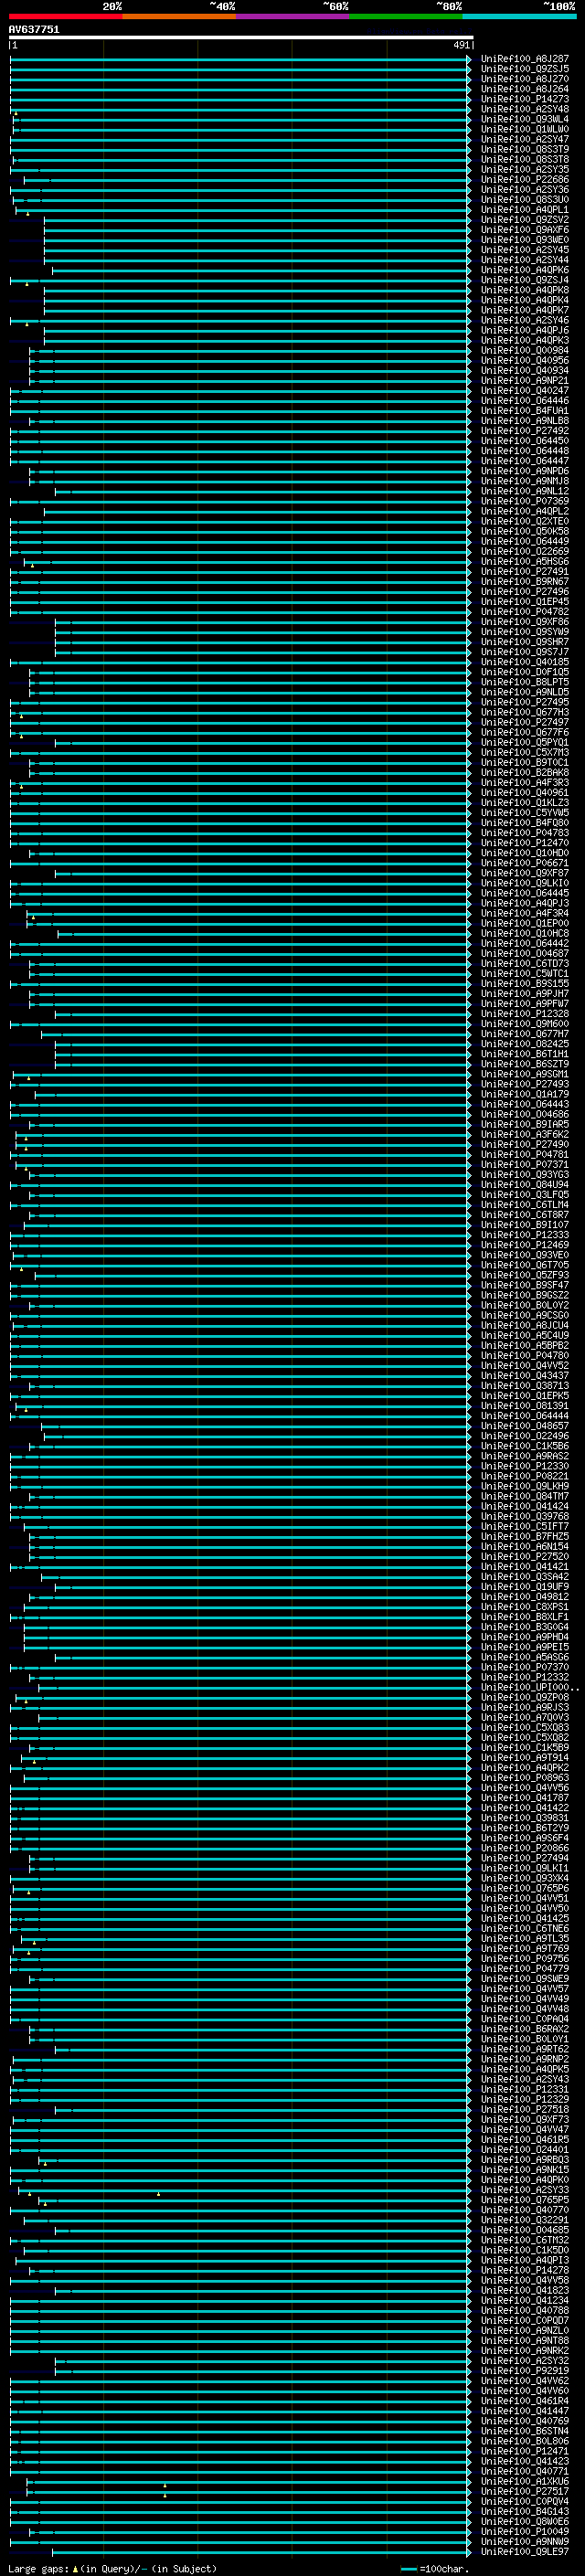Viewport: 585px width, 2576px height.
Task: Select the UniRef100_Q765P5 label
Action: [525, 2200]
